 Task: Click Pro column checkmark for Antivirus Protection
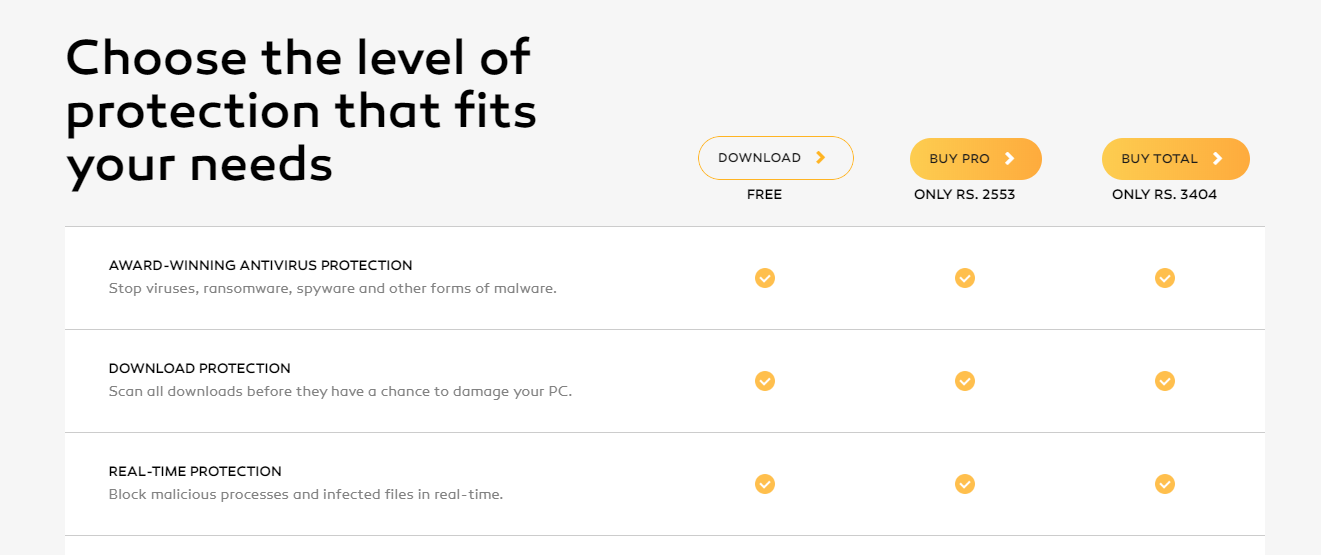point(965,278)
